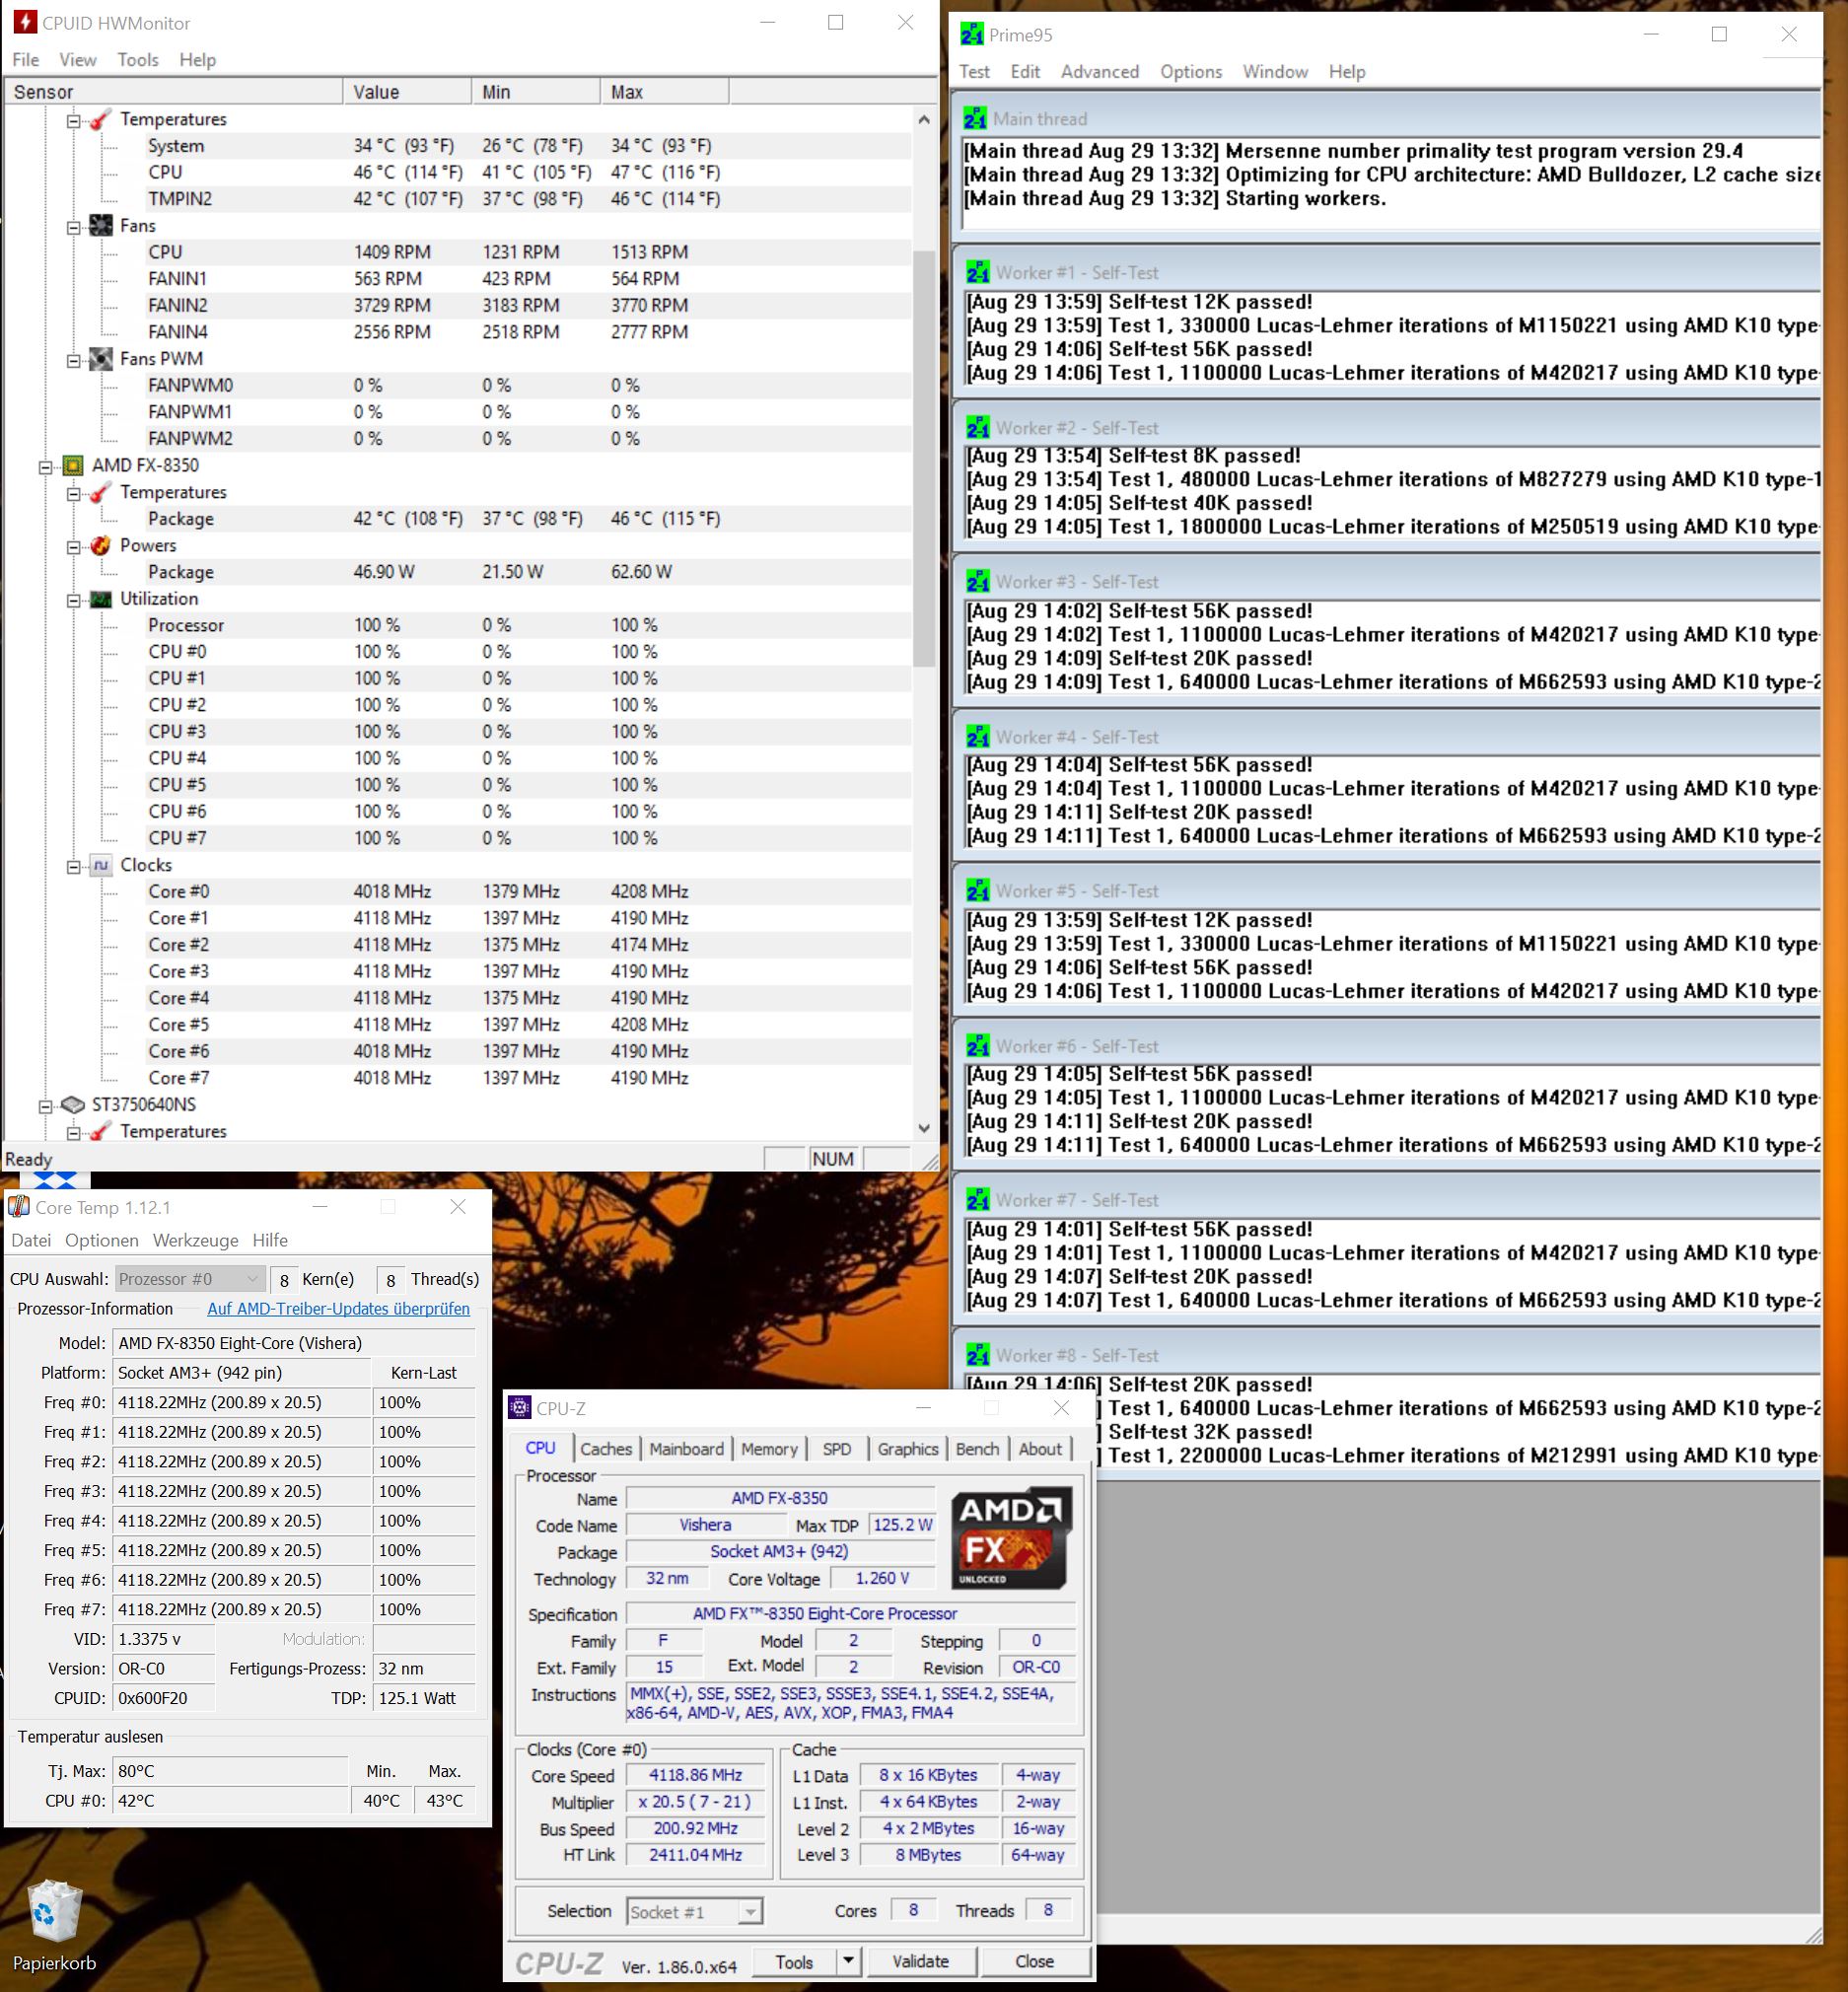Viewport: 1848px width, 1992px height.
Task: Click the Worker #7 Self-Test window icon
Action: [x=978, y=1199]
